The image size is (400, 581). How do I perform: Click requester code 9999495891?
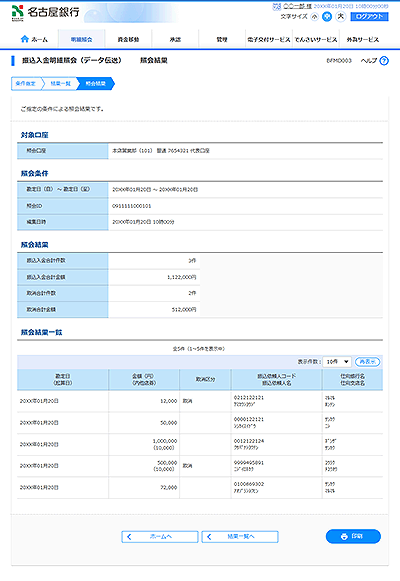tap(249, 463)
